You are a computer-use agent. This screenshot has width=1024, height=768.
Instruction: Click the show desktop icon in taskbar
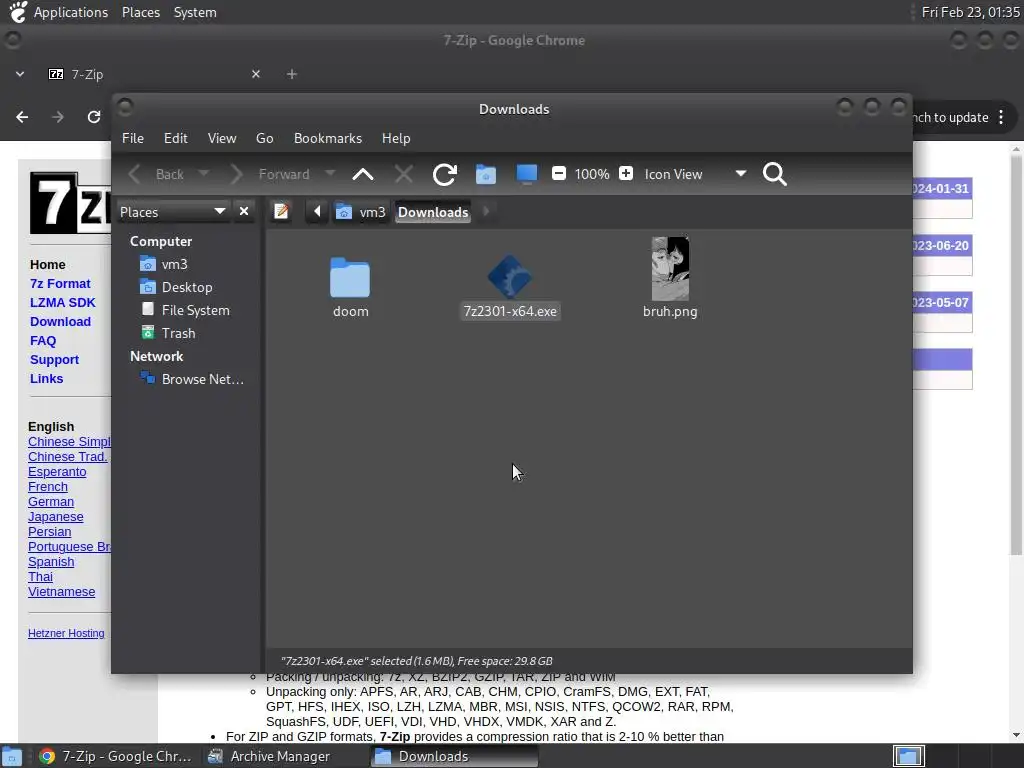(12, 757)
